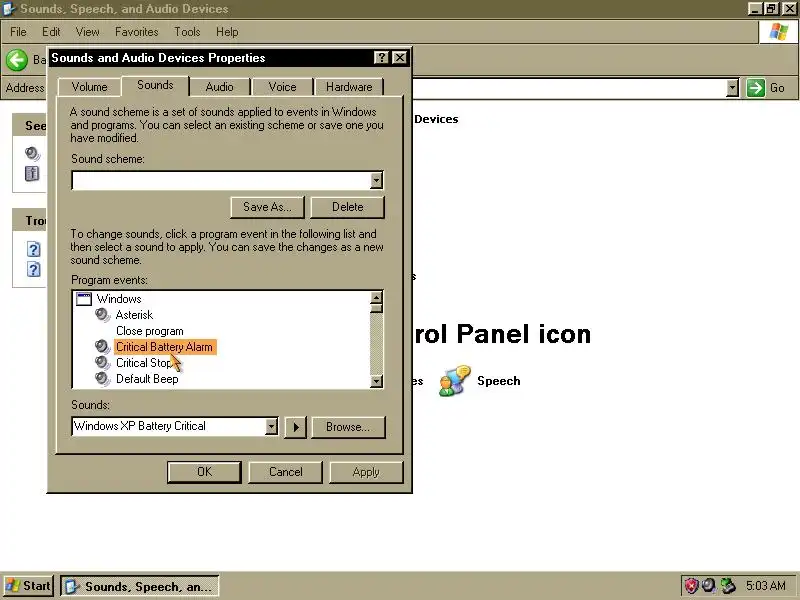This screenshot has height=600, width=800.
Task: Click the speaker icon beside Critical Stop
Action: pos(103,363)
